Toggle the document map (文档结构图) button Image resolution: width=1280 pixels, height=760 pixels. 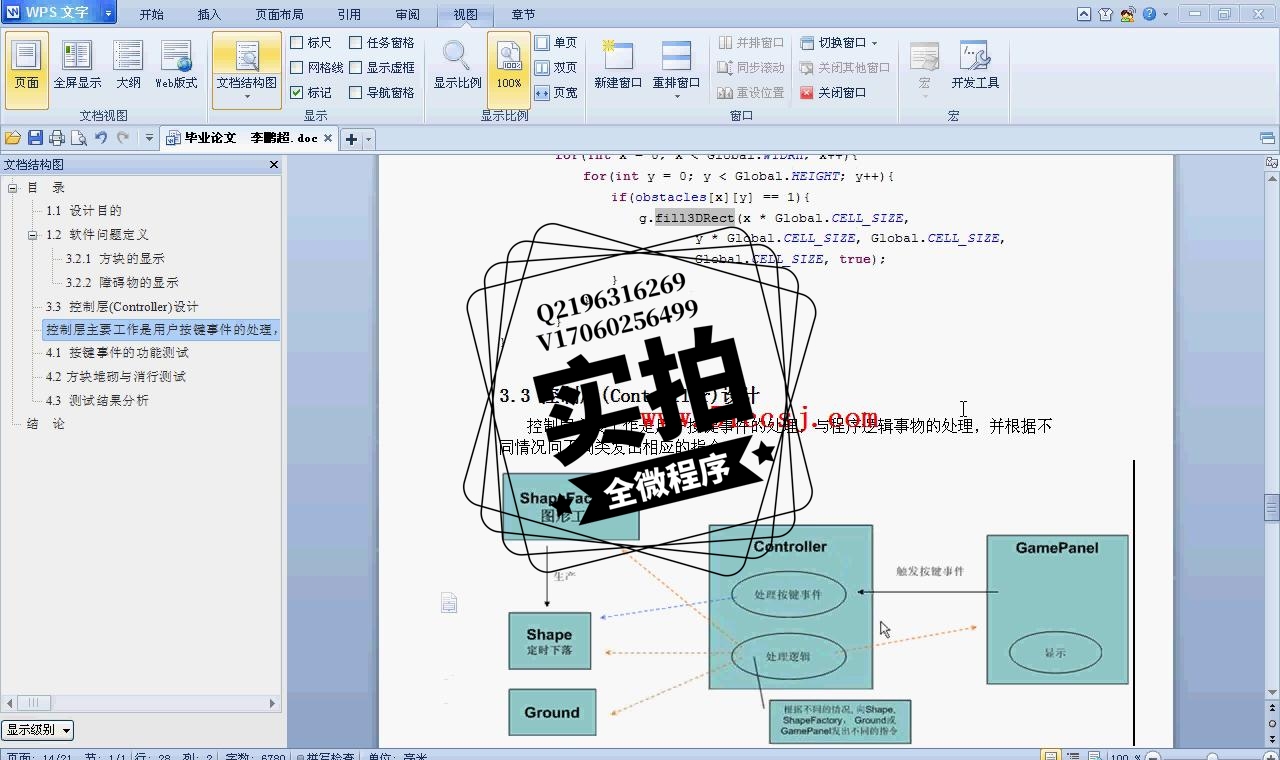click(x=247, y=68)
